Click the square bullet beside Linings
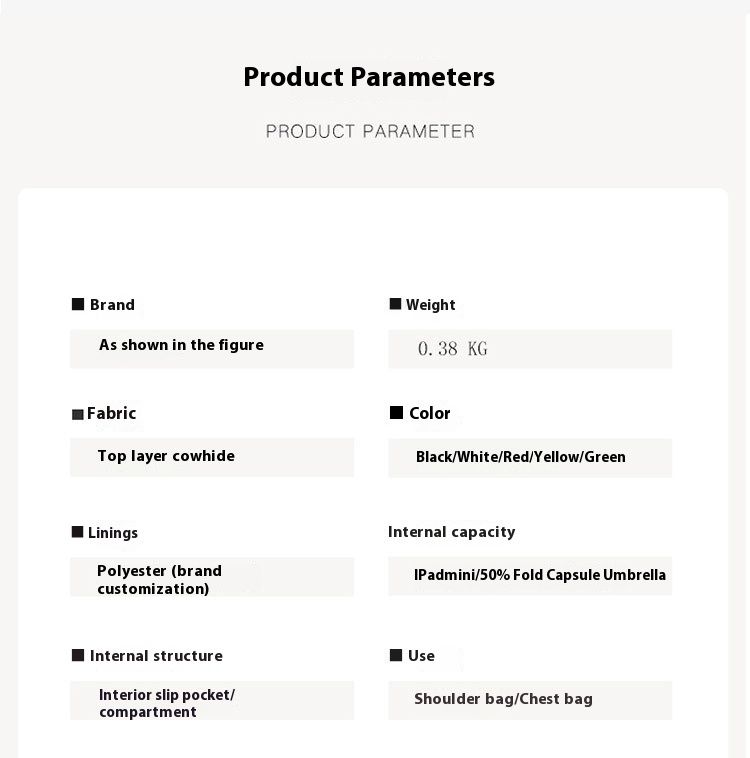This screenshot has height=758, width=750. (x=78, y=532)
